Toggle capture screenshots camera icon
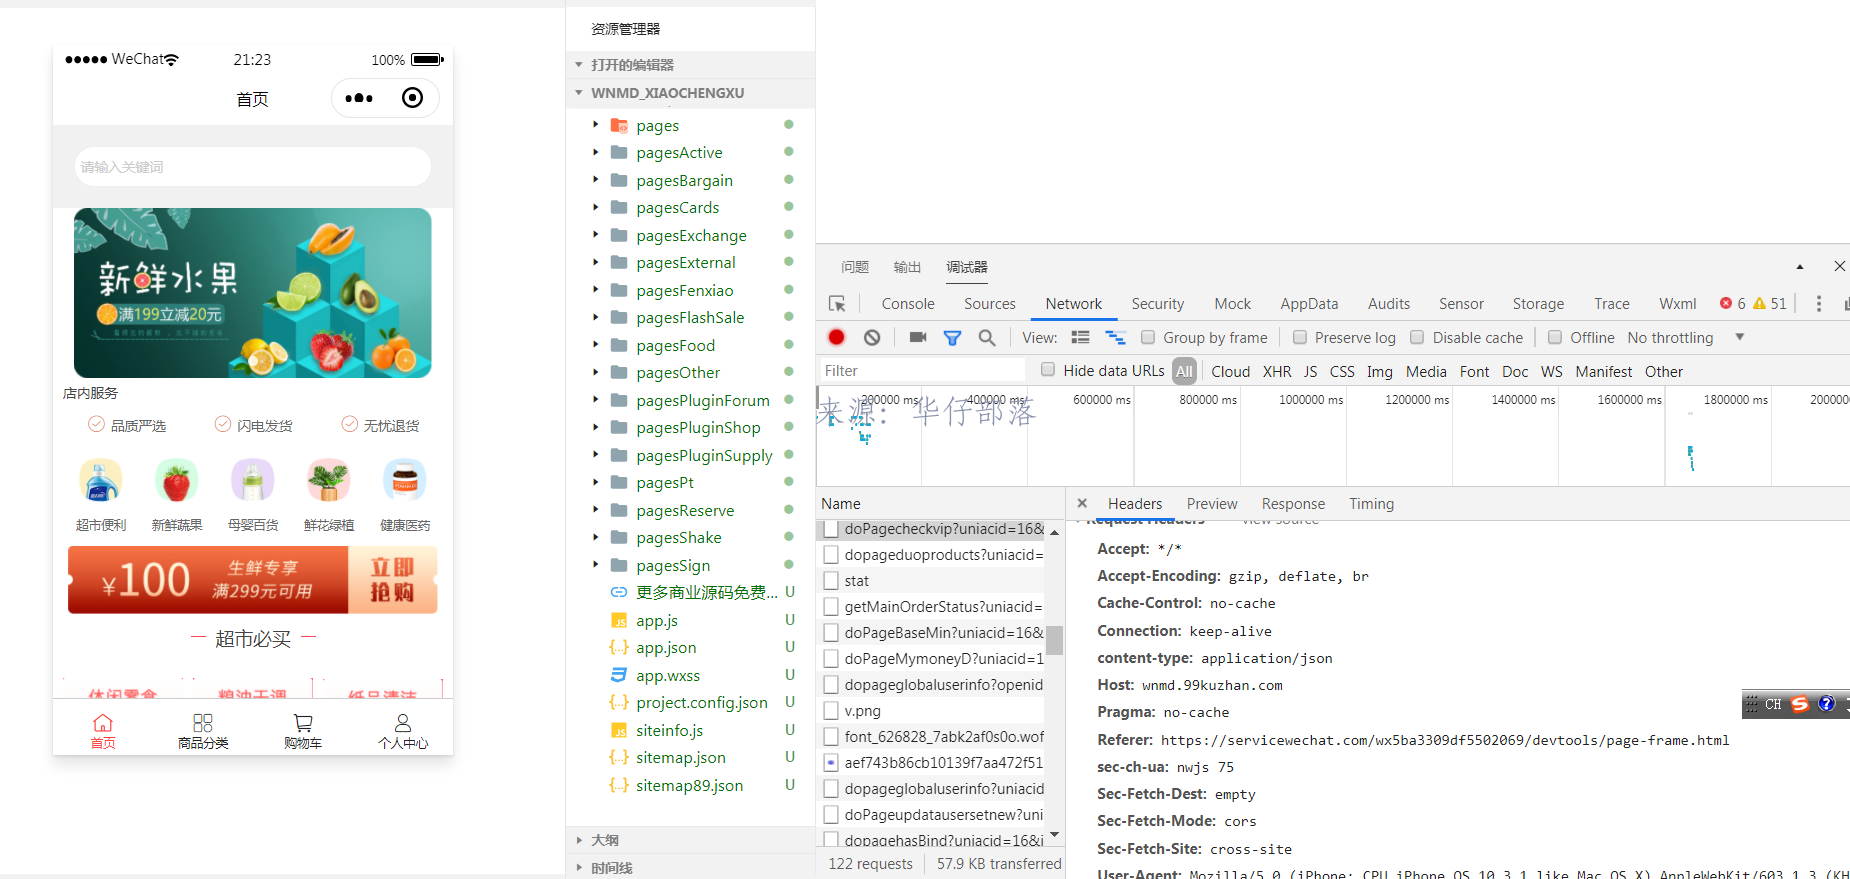The height and width of the screenshot is (879, 1850). pyautogui.click(x=918, y=338)
